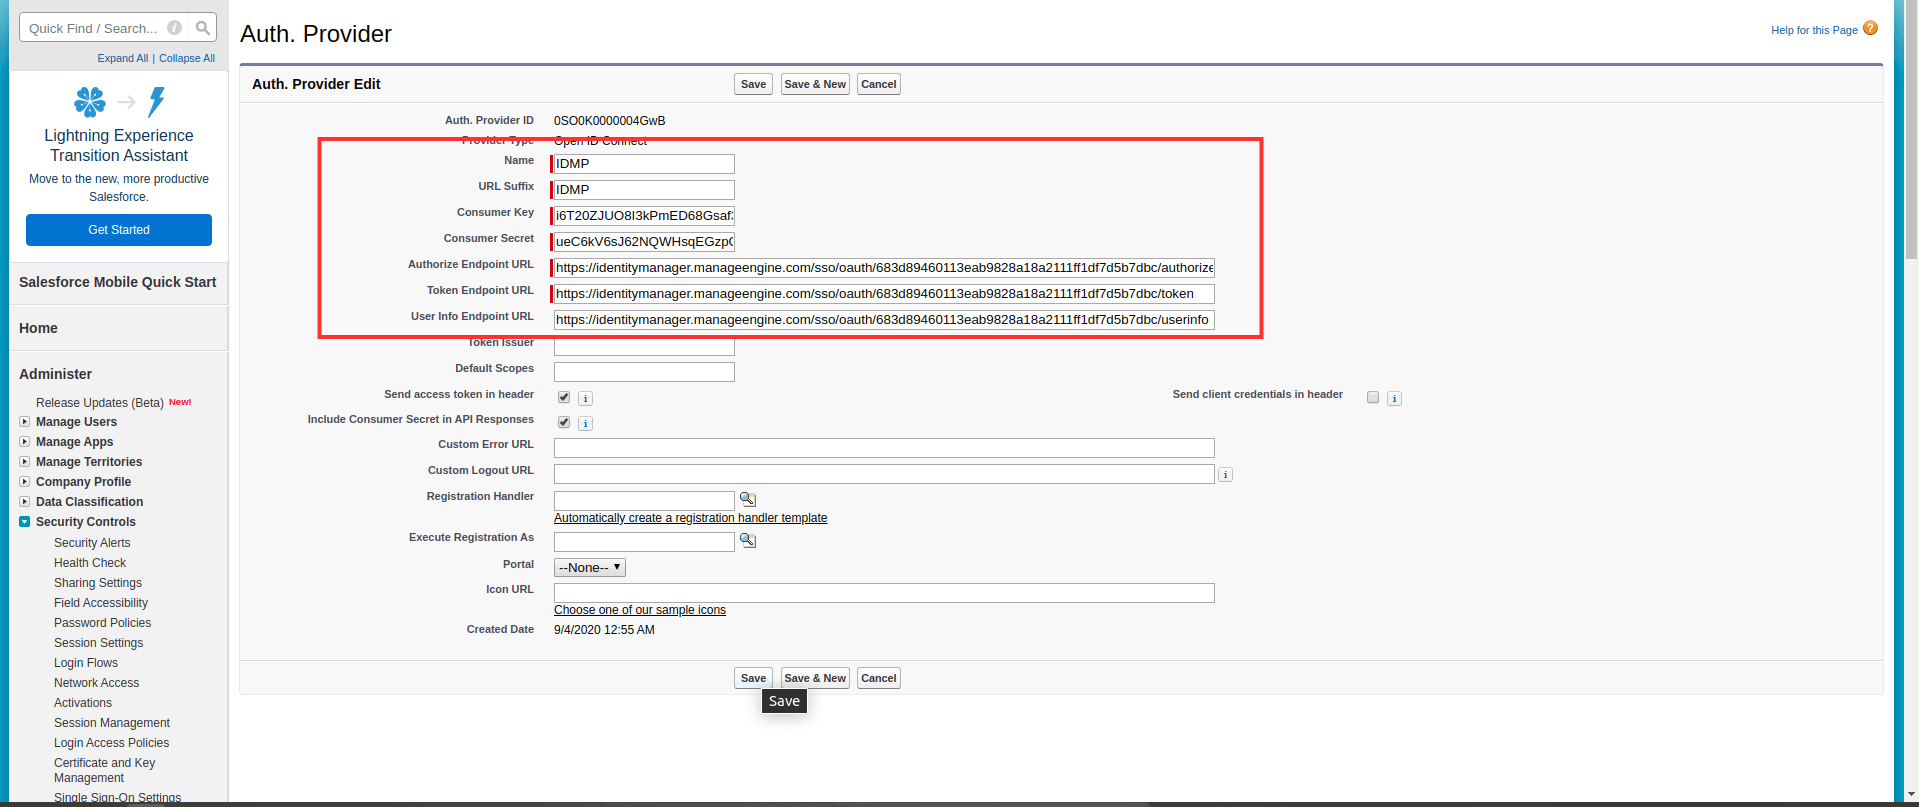Open Login Flows in sidebar
1919x807 pixels.
[86, 663]
